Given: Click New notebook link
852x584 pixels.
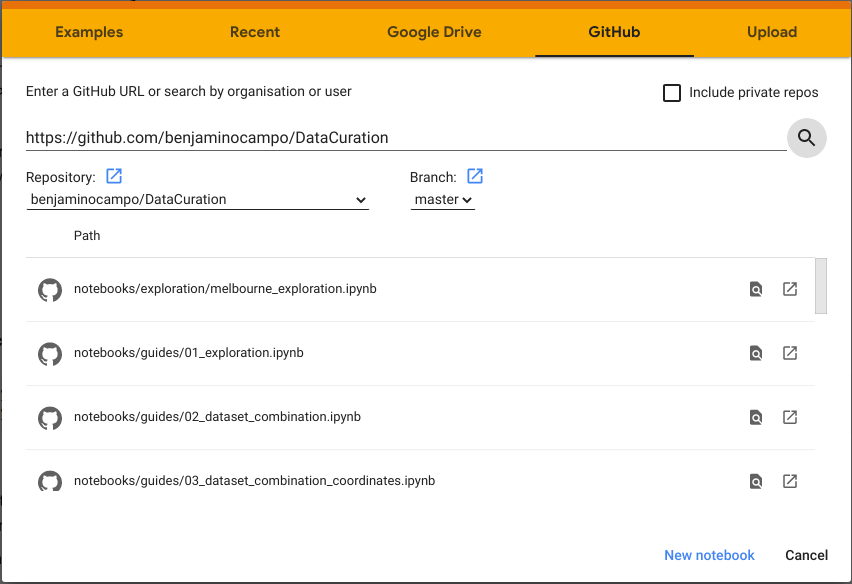Looking at the screenshot, I should tap(709, 555).
